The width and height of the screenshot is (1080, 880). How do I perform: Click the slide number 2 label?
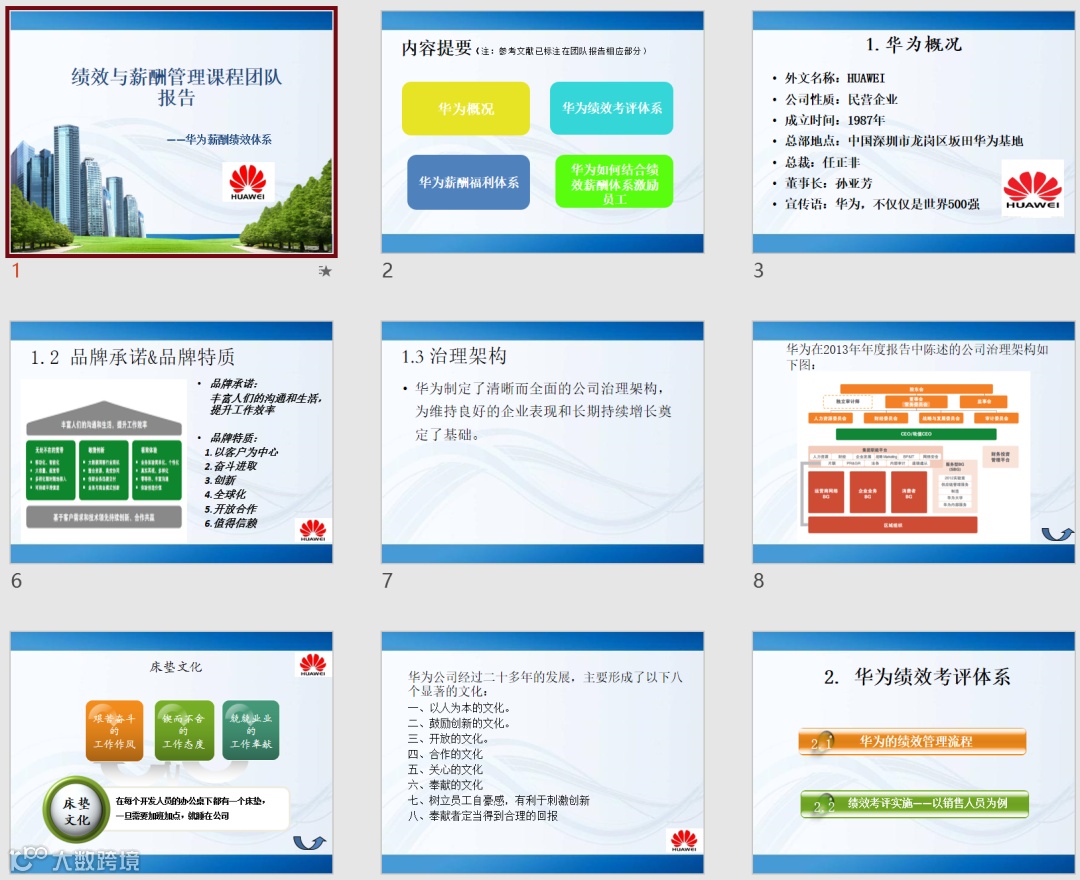(x=388, y=270)
